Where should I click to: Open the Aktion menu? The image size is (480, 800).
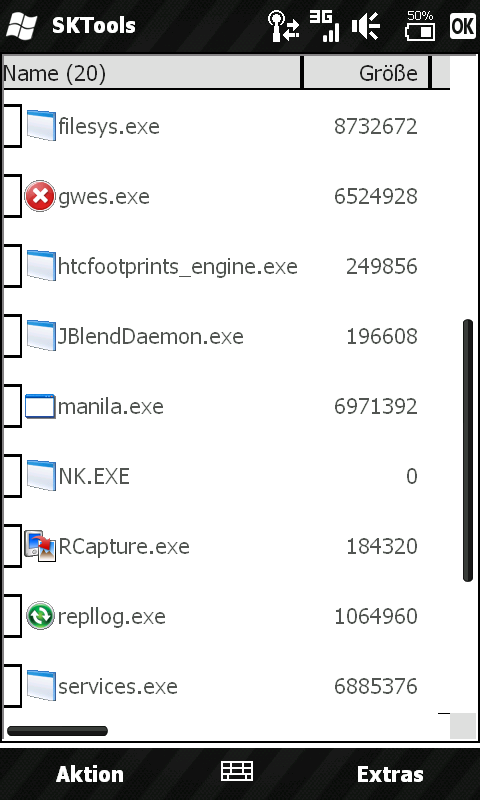(90, 774)
